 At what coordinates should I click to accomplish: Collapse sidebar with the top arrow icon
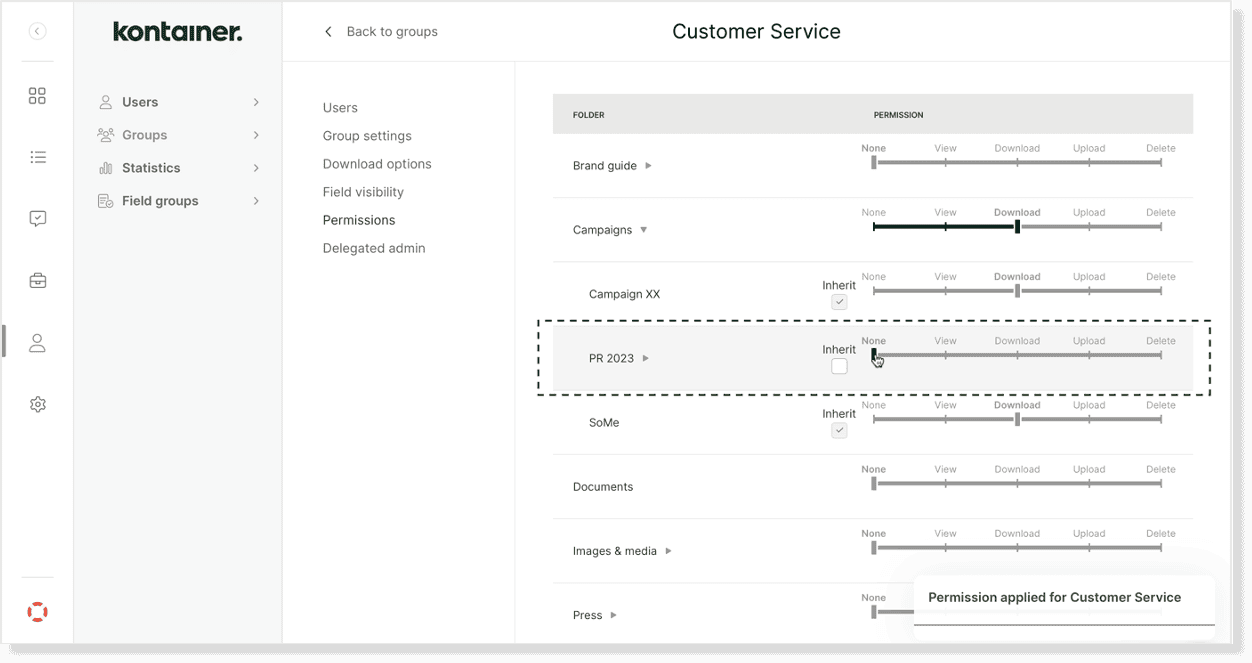pyautogui.click(x=37, y=32)
